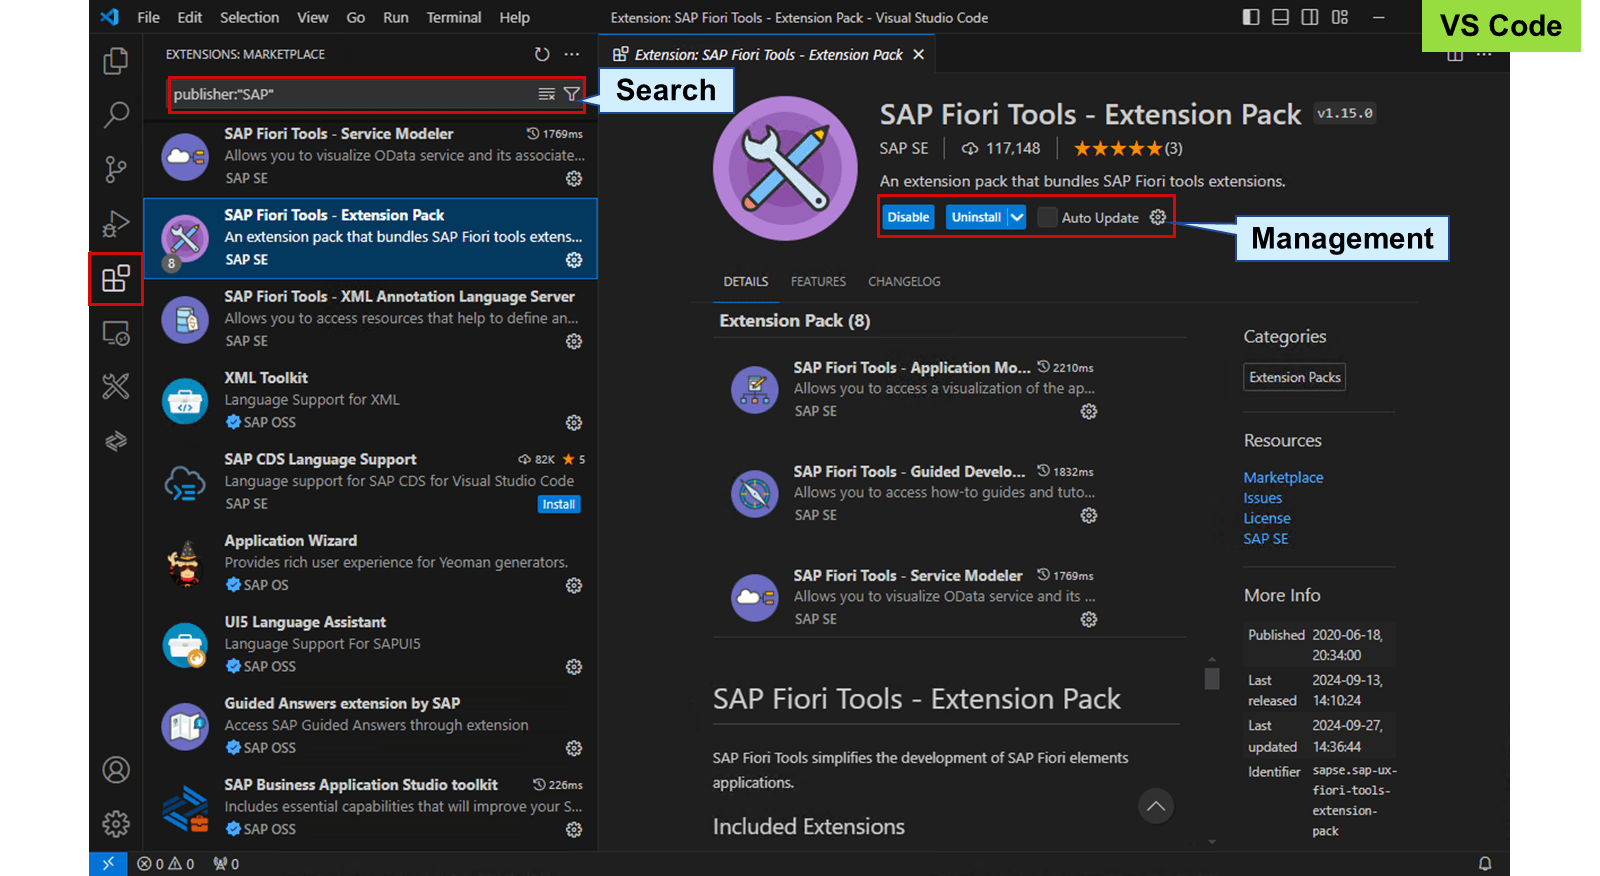Open the filter extensions funnel icon

pos(572,94)
